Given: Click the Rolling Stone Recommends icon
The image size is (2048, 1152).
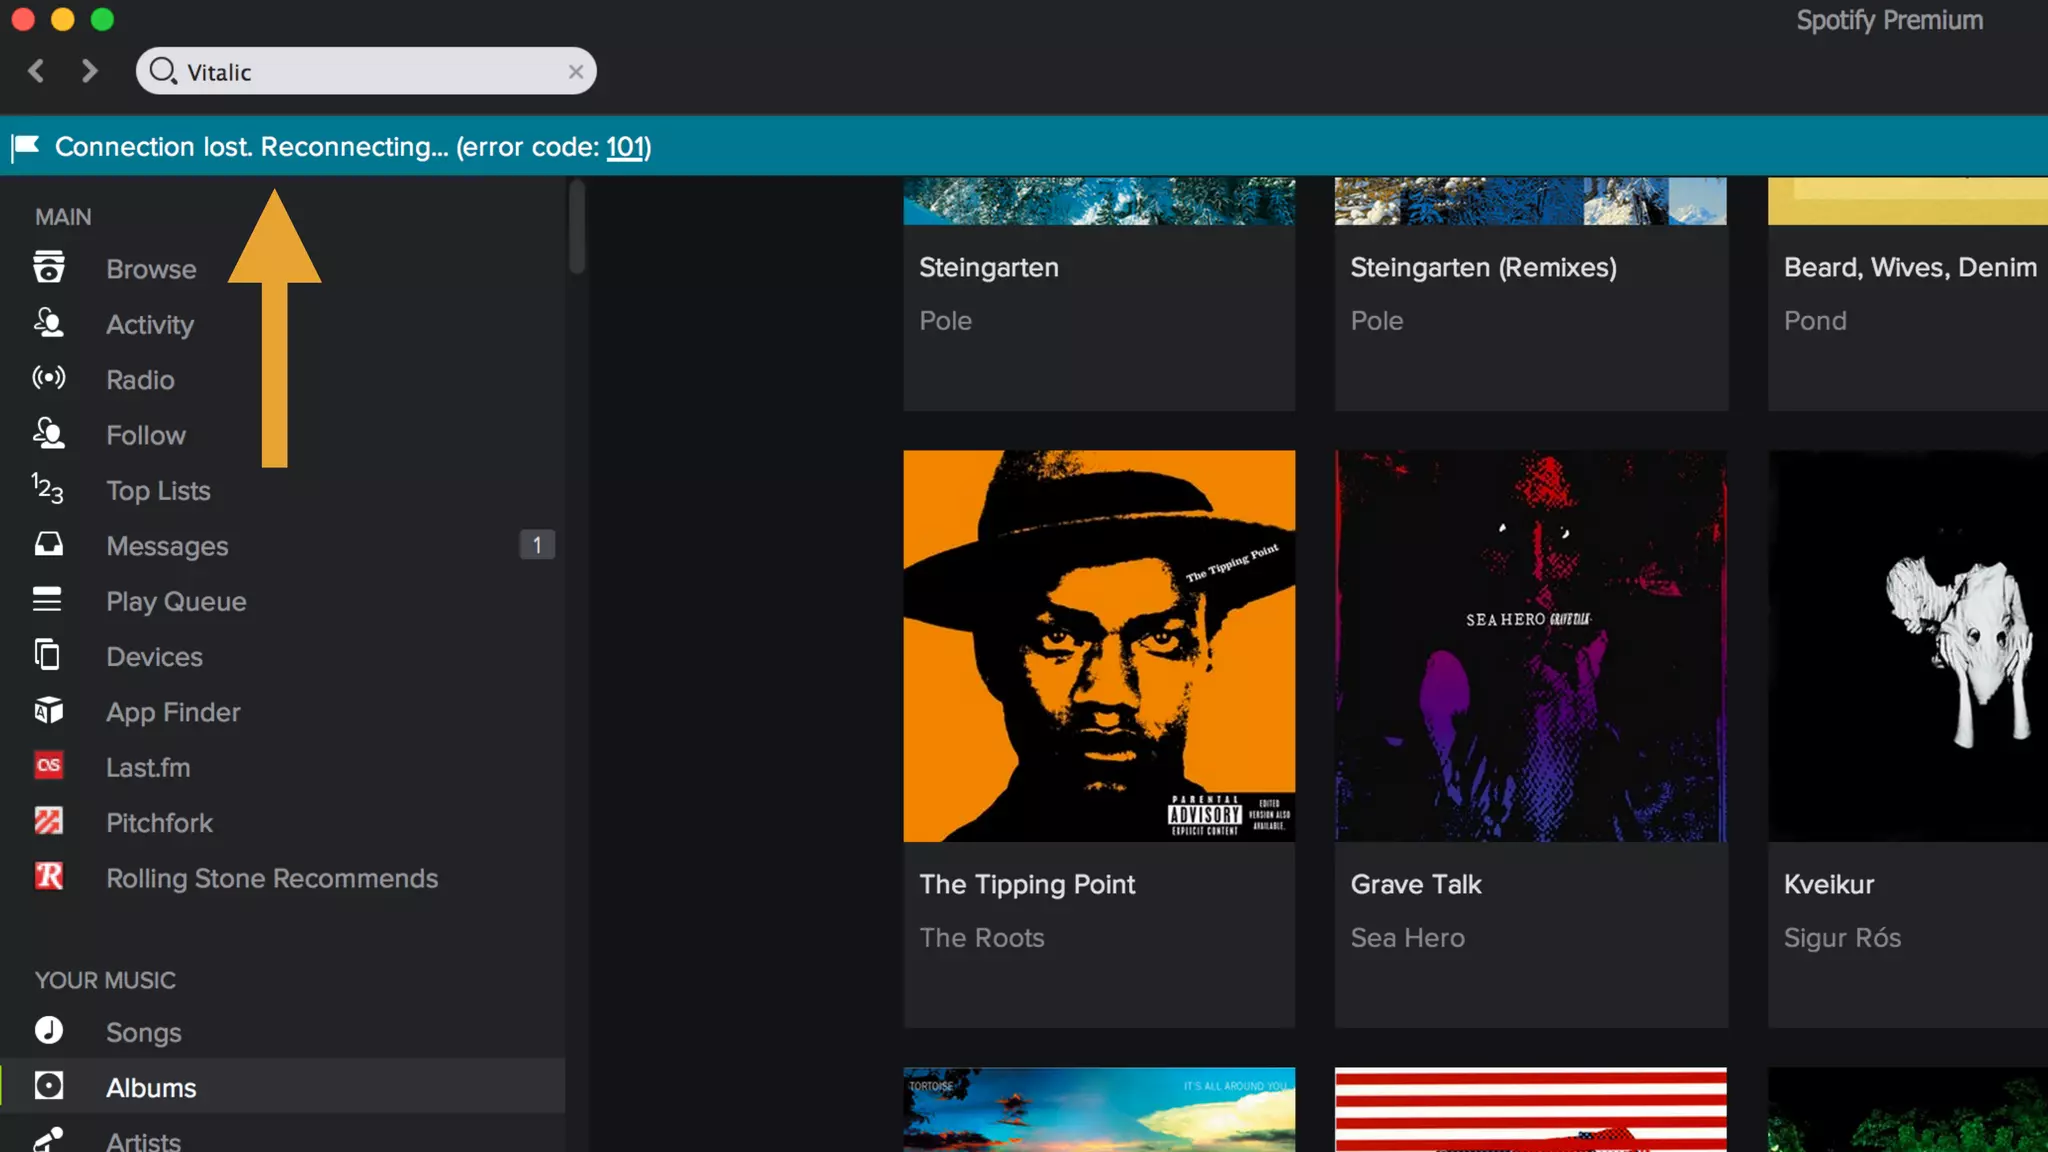Looking at the screenshot, I should click(48, 877).
